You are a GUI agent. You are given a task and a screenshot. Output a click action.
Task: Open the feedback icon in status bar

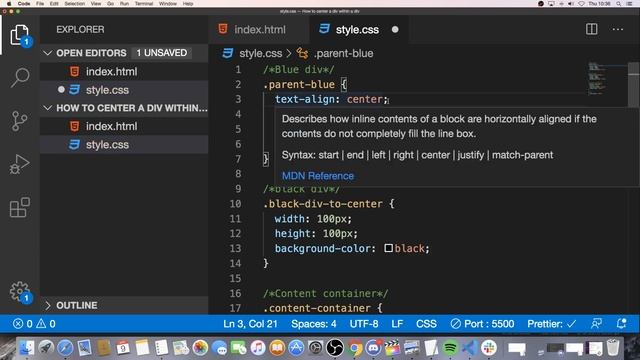[x=596, y=324]
